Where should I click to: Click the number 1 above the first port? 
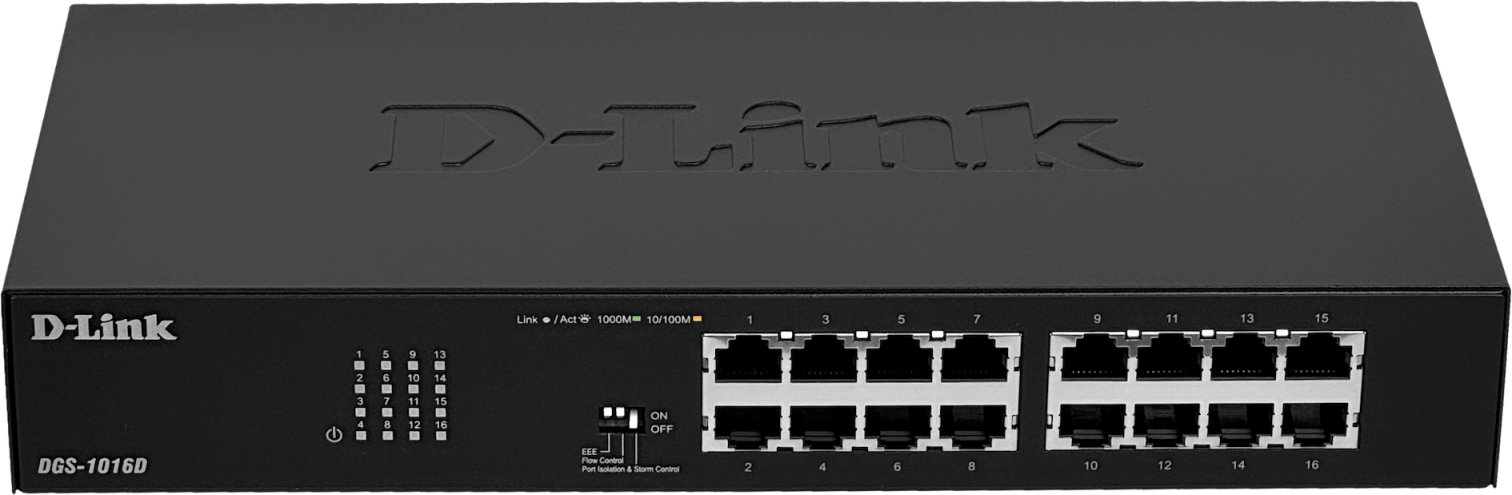click(750, 319)
